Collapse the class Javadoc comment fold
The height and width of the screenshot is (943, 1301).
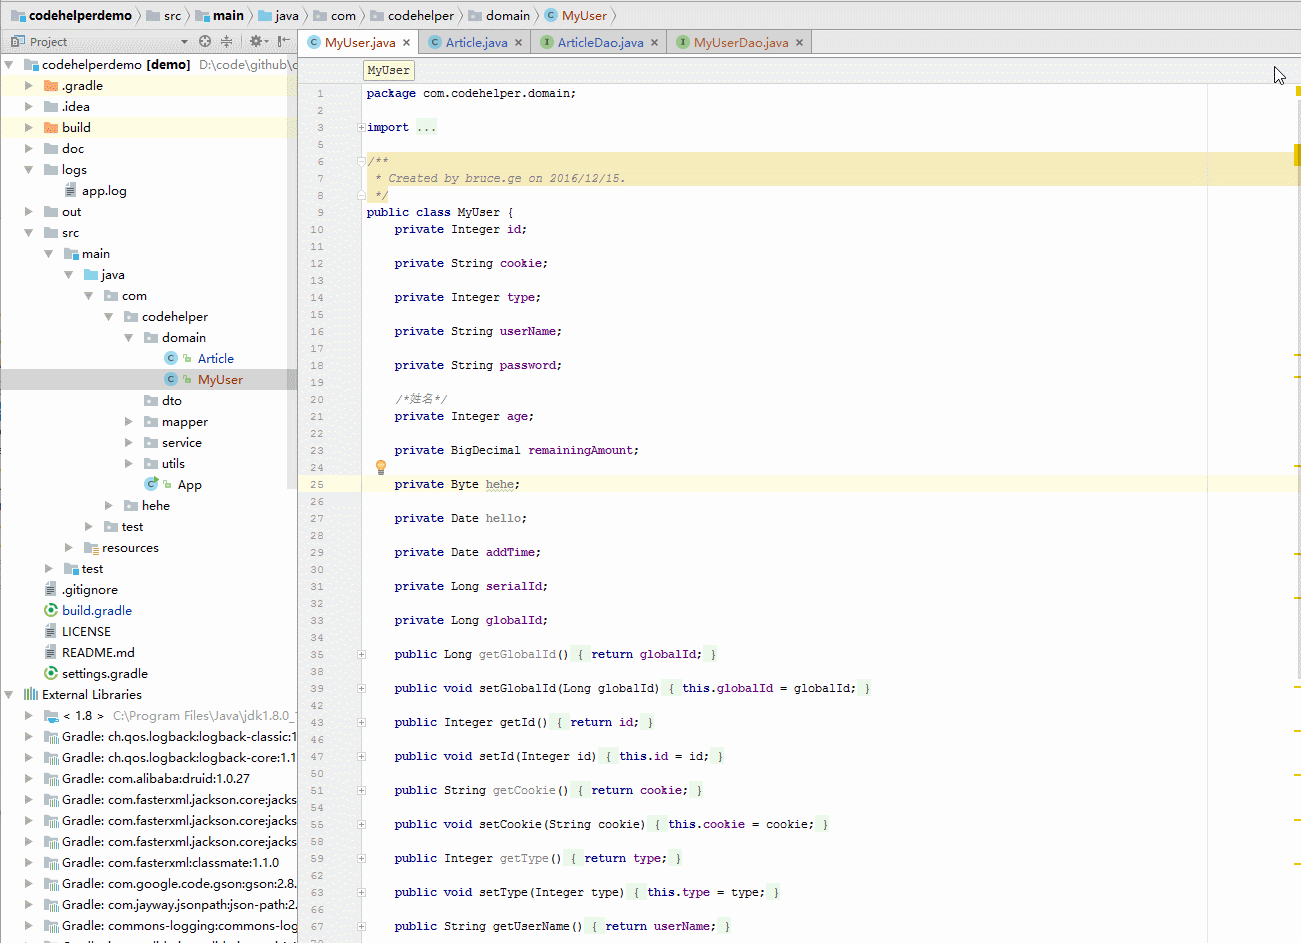[361, 161]
